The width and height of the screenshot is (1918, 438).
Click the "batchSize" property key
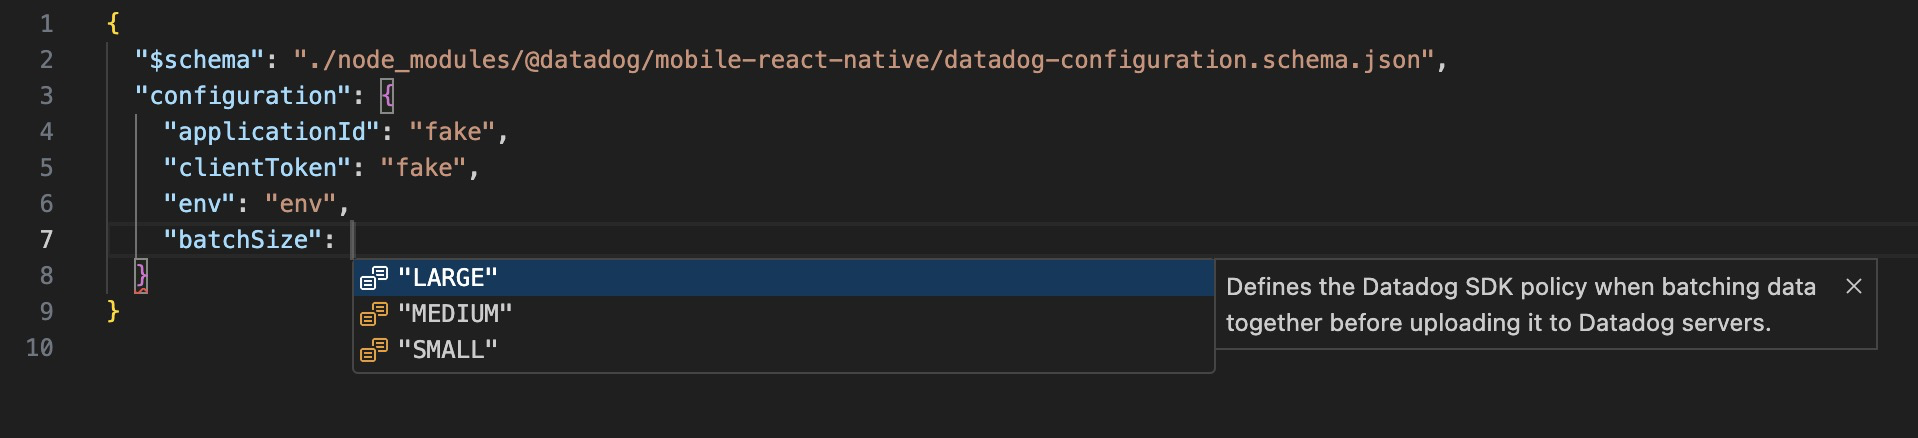[x=242, y=240]
